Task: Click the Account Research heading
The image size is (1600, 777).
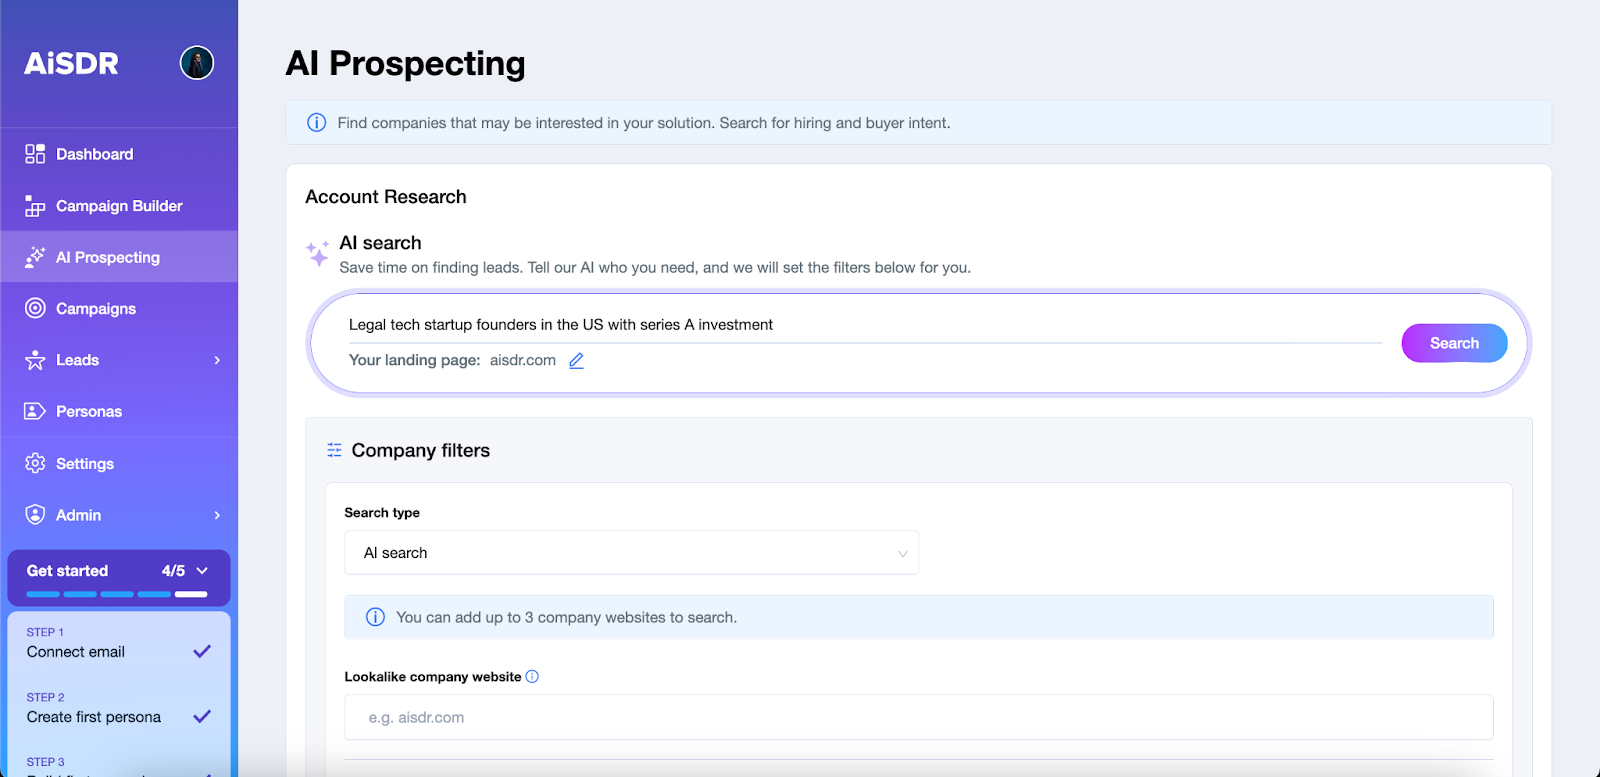Action: tap(386, 197)
